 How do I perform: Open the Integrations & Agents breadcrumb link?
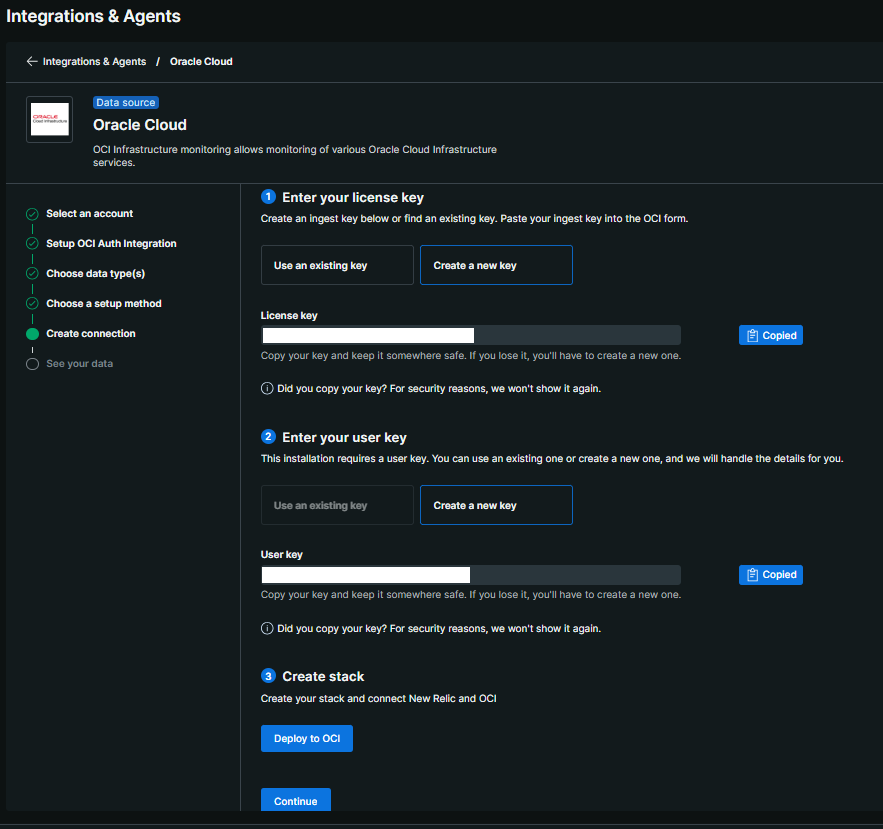pyautogui.click(x=94, y=61)
